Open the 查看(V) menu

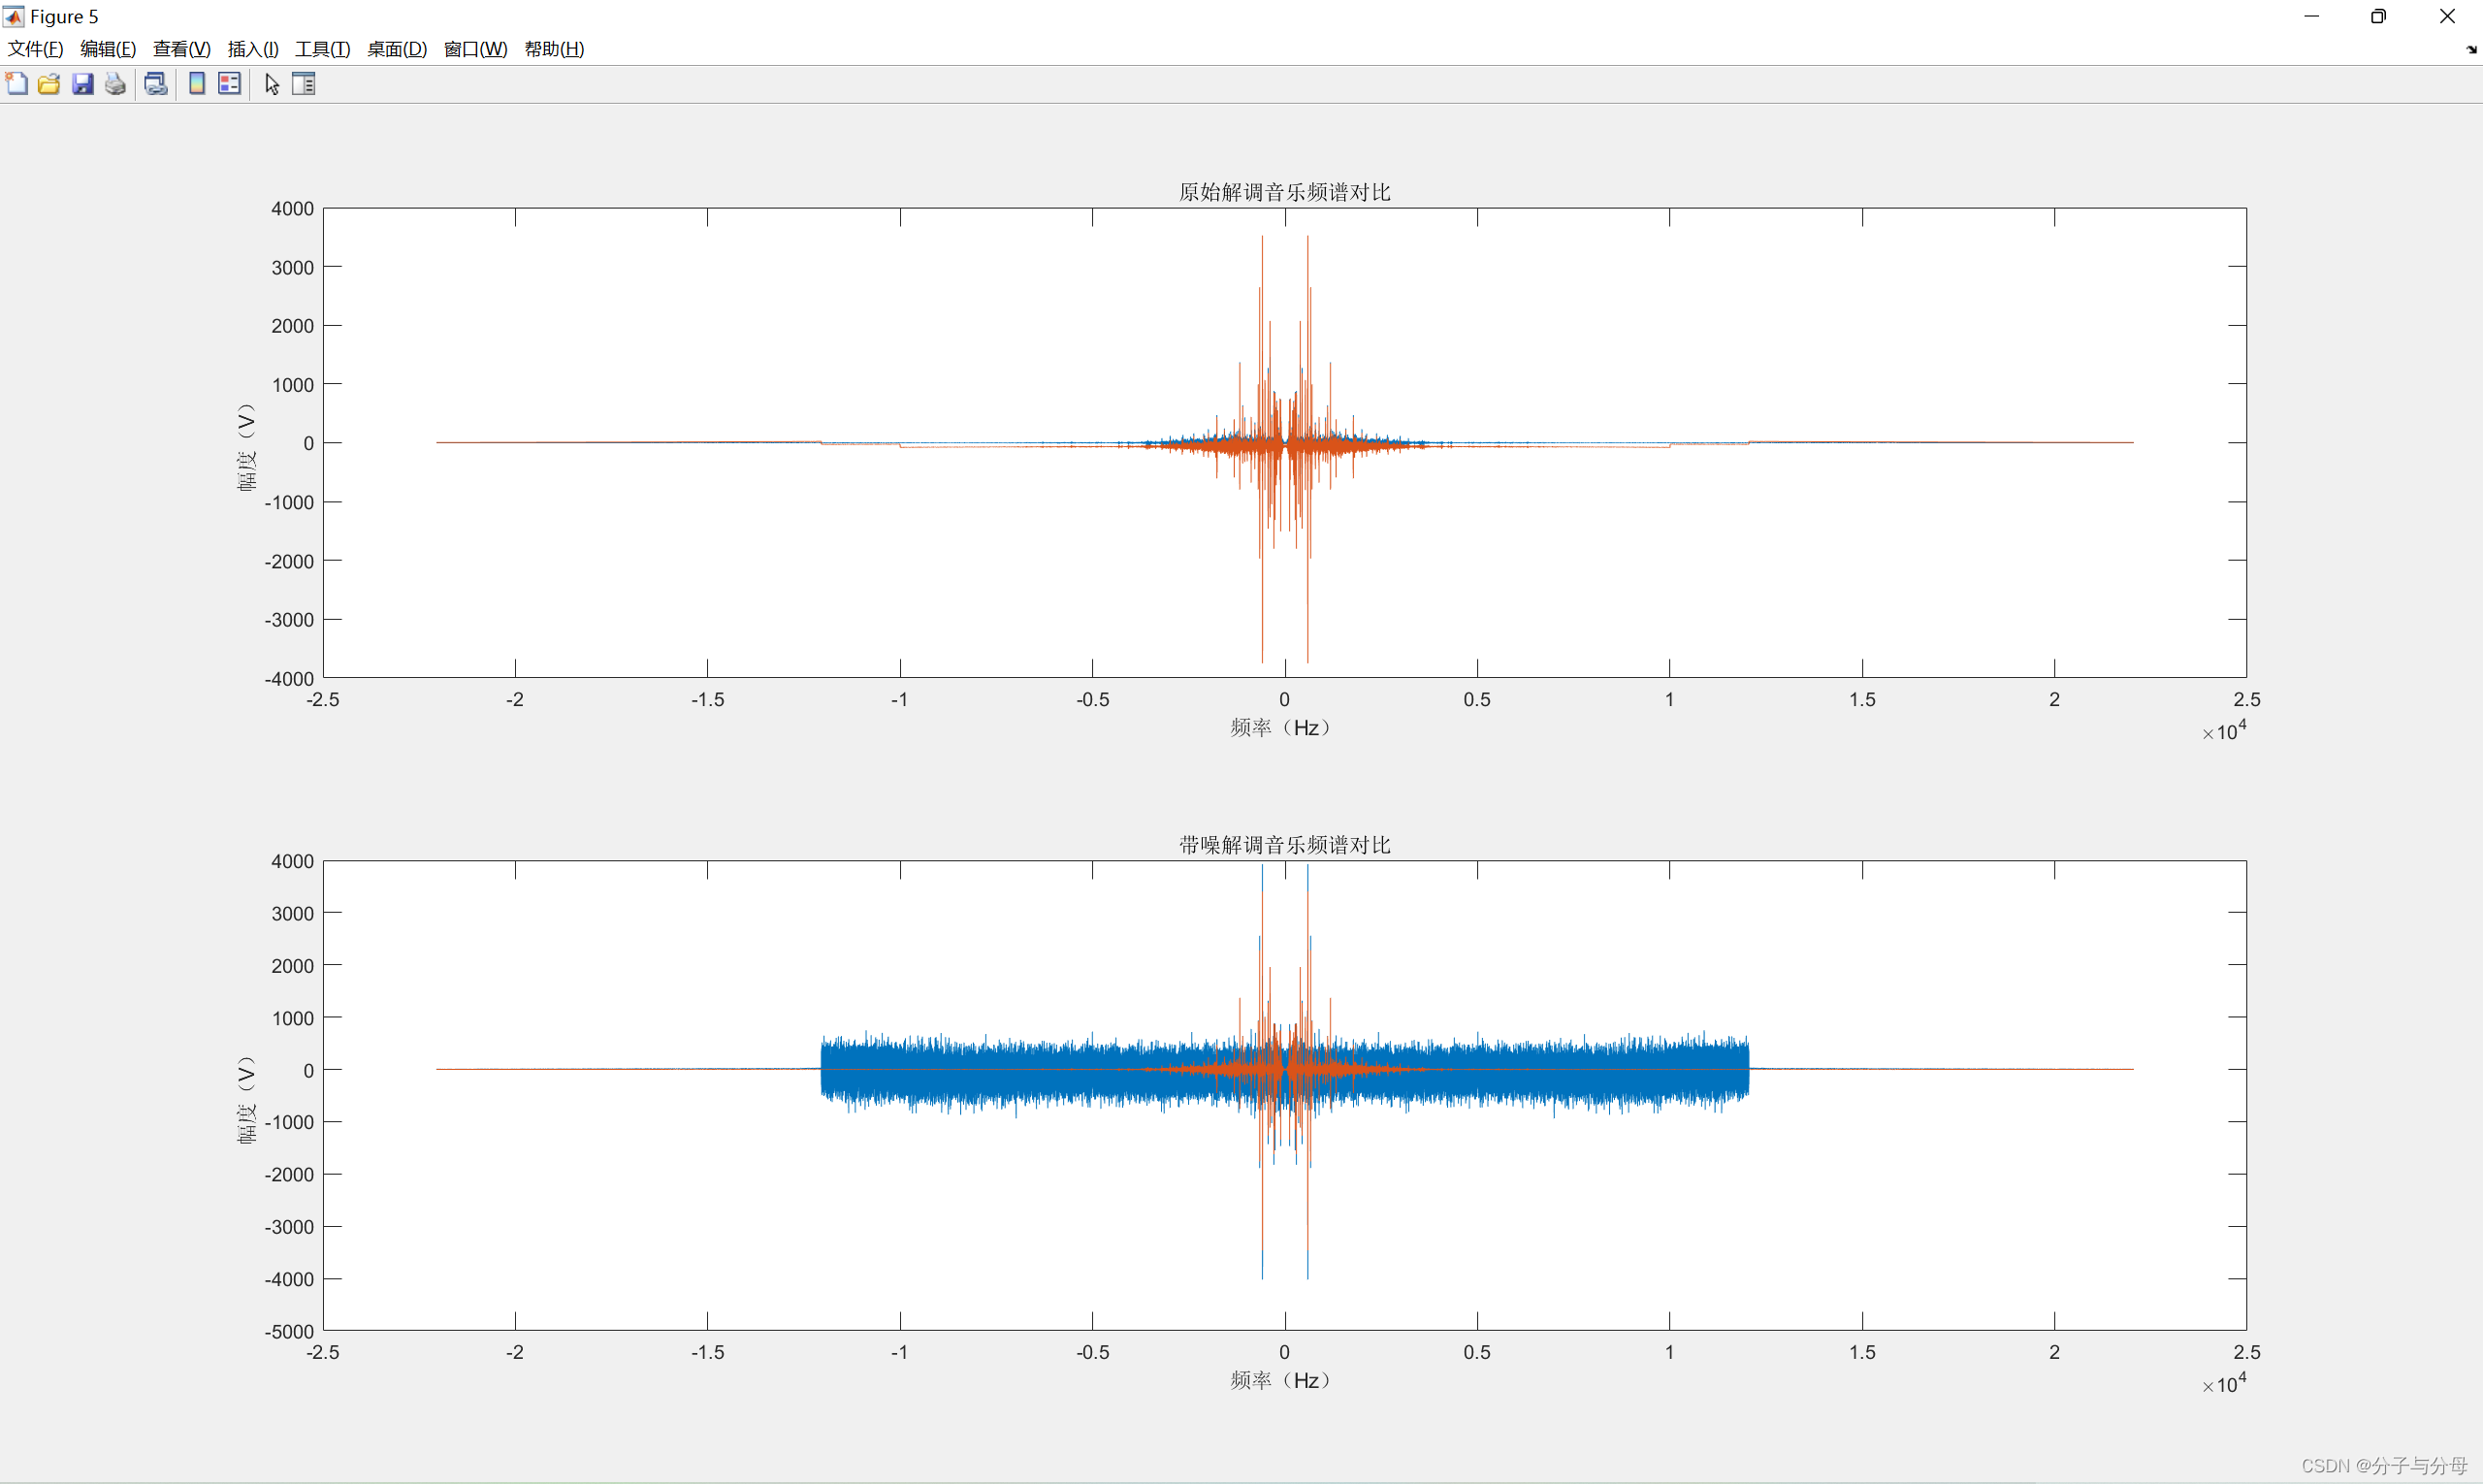point(182,49)
